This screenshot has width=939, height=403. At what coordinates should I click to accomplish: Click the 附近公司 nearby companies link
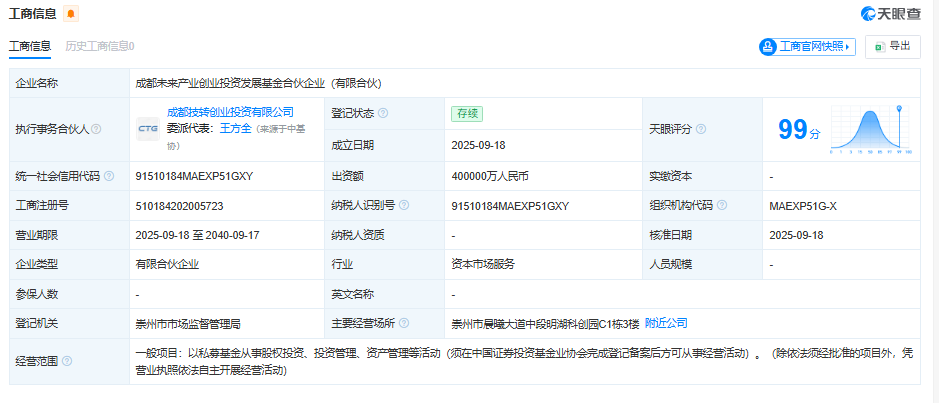[x=666, y=323]
